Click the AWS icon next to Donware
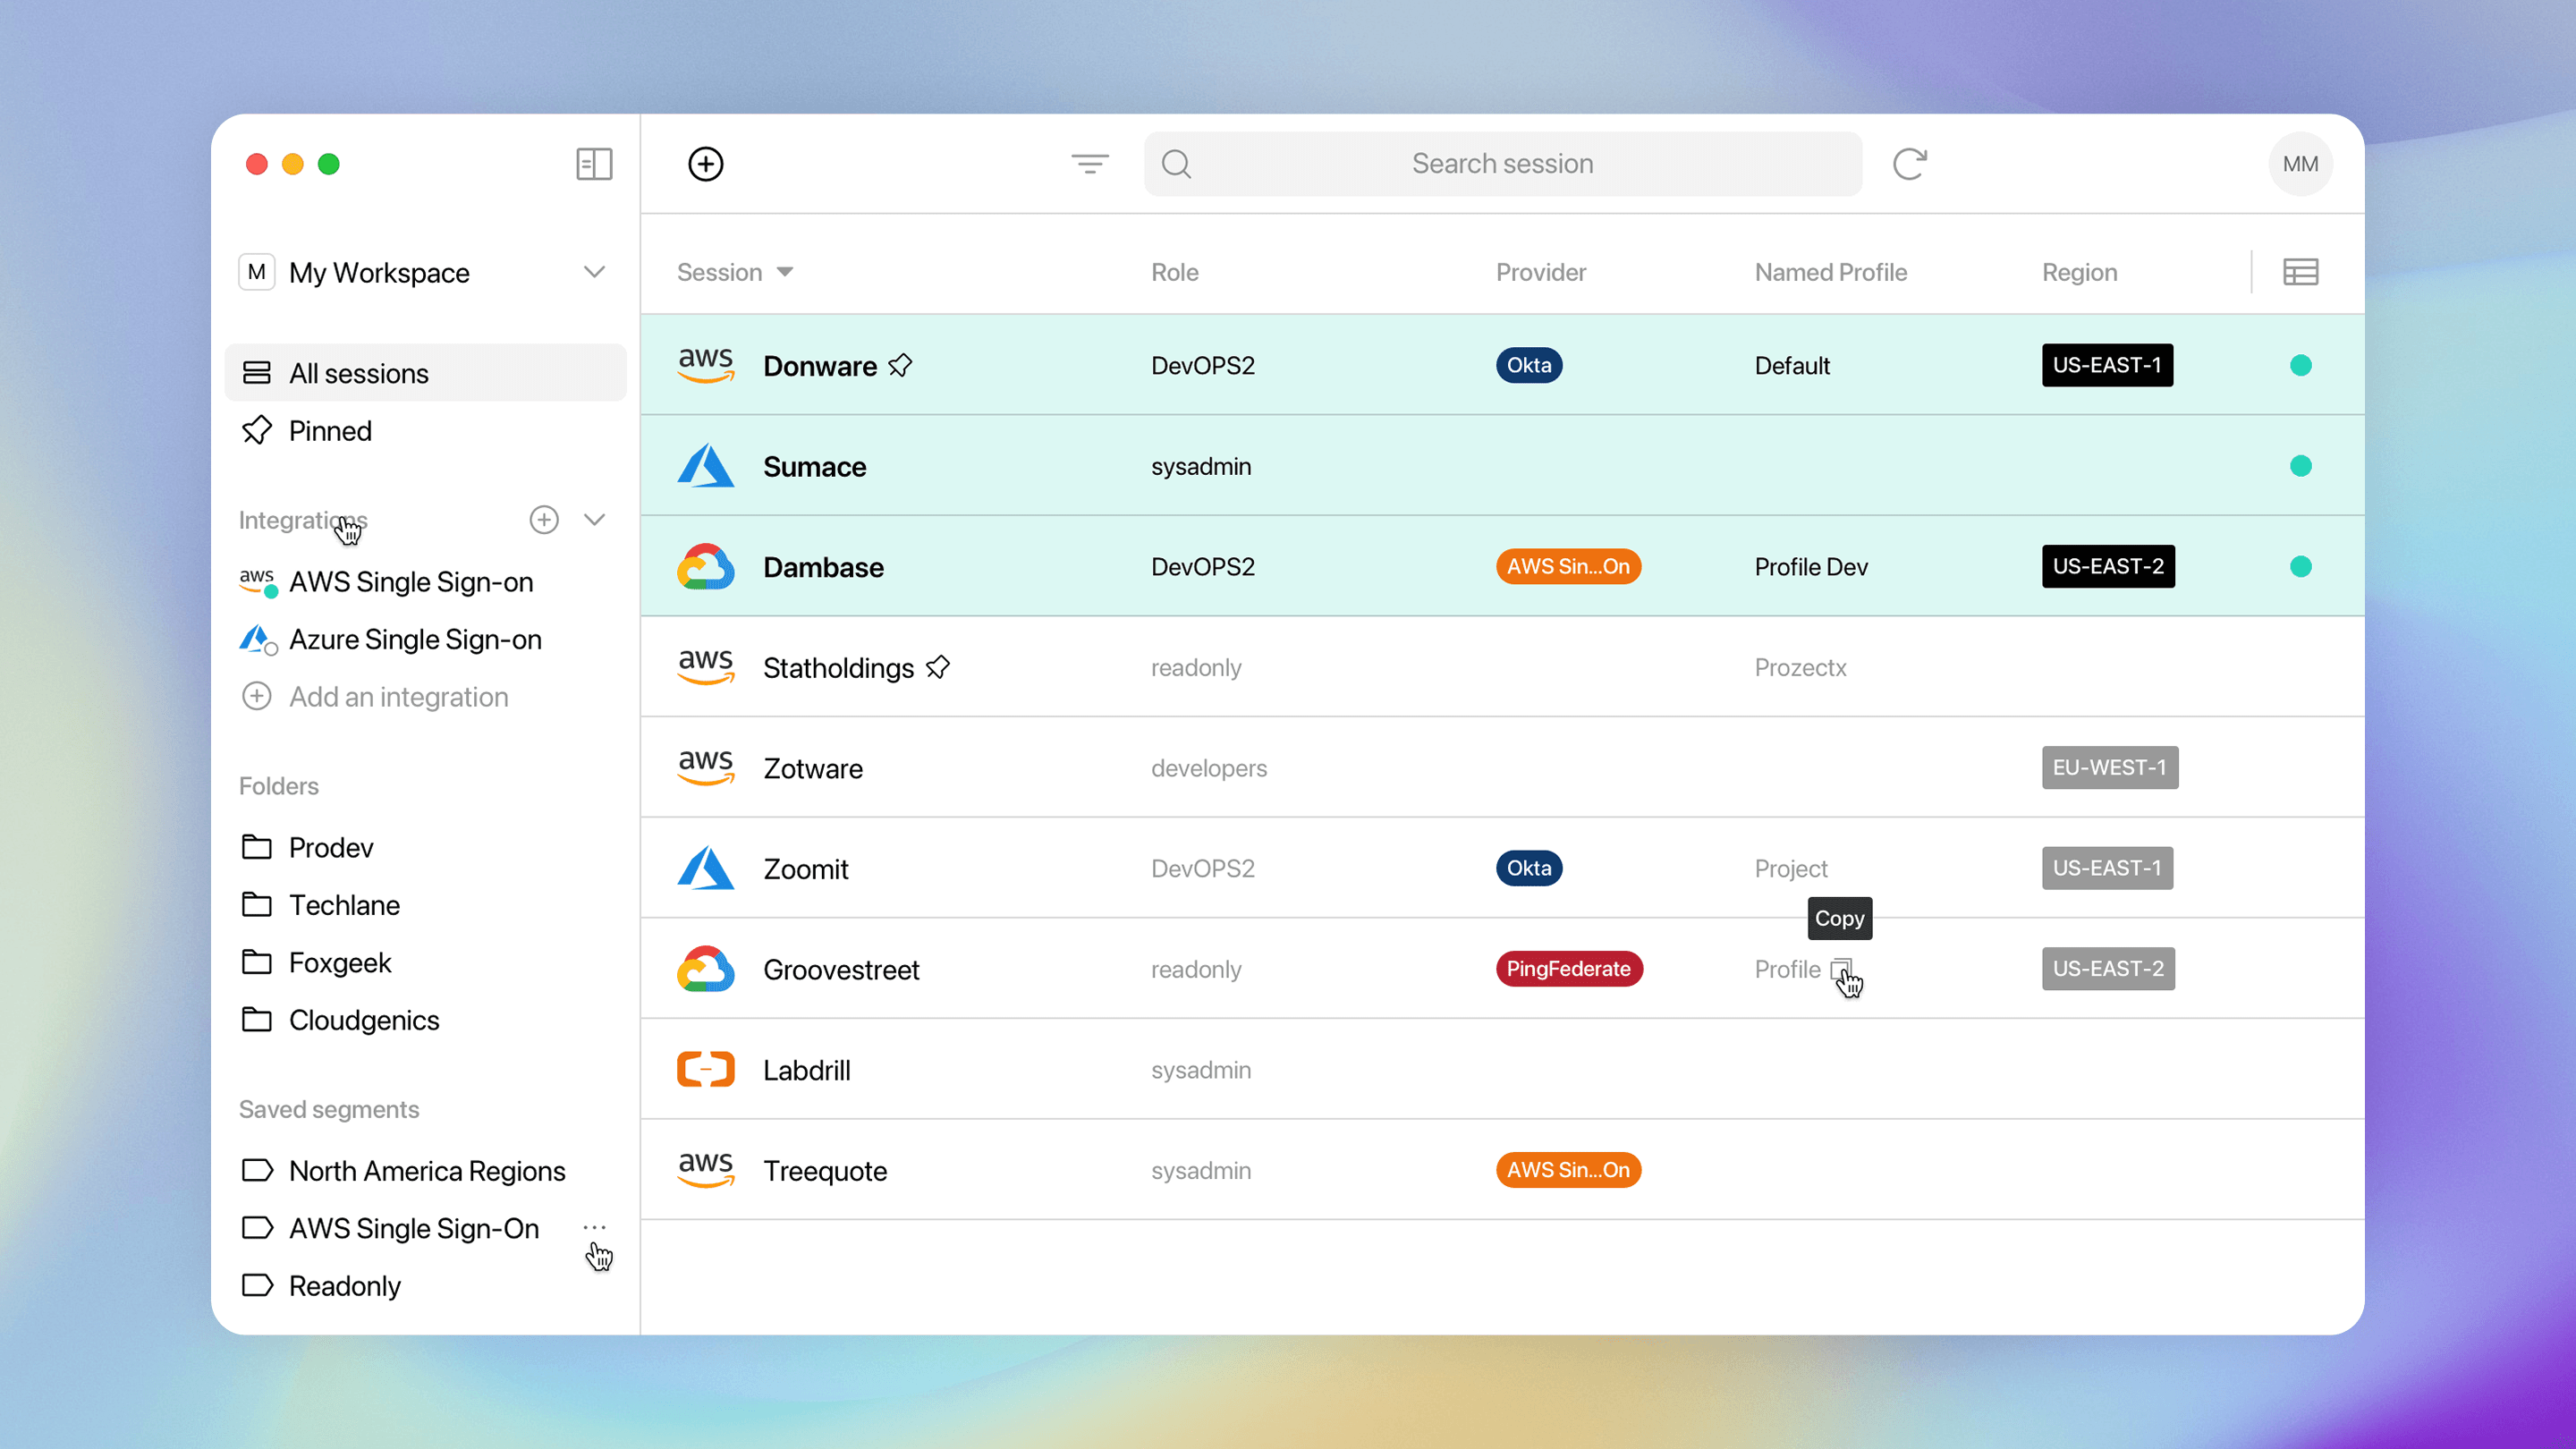Viewport: 2576px width, 1449px height. 705,365
